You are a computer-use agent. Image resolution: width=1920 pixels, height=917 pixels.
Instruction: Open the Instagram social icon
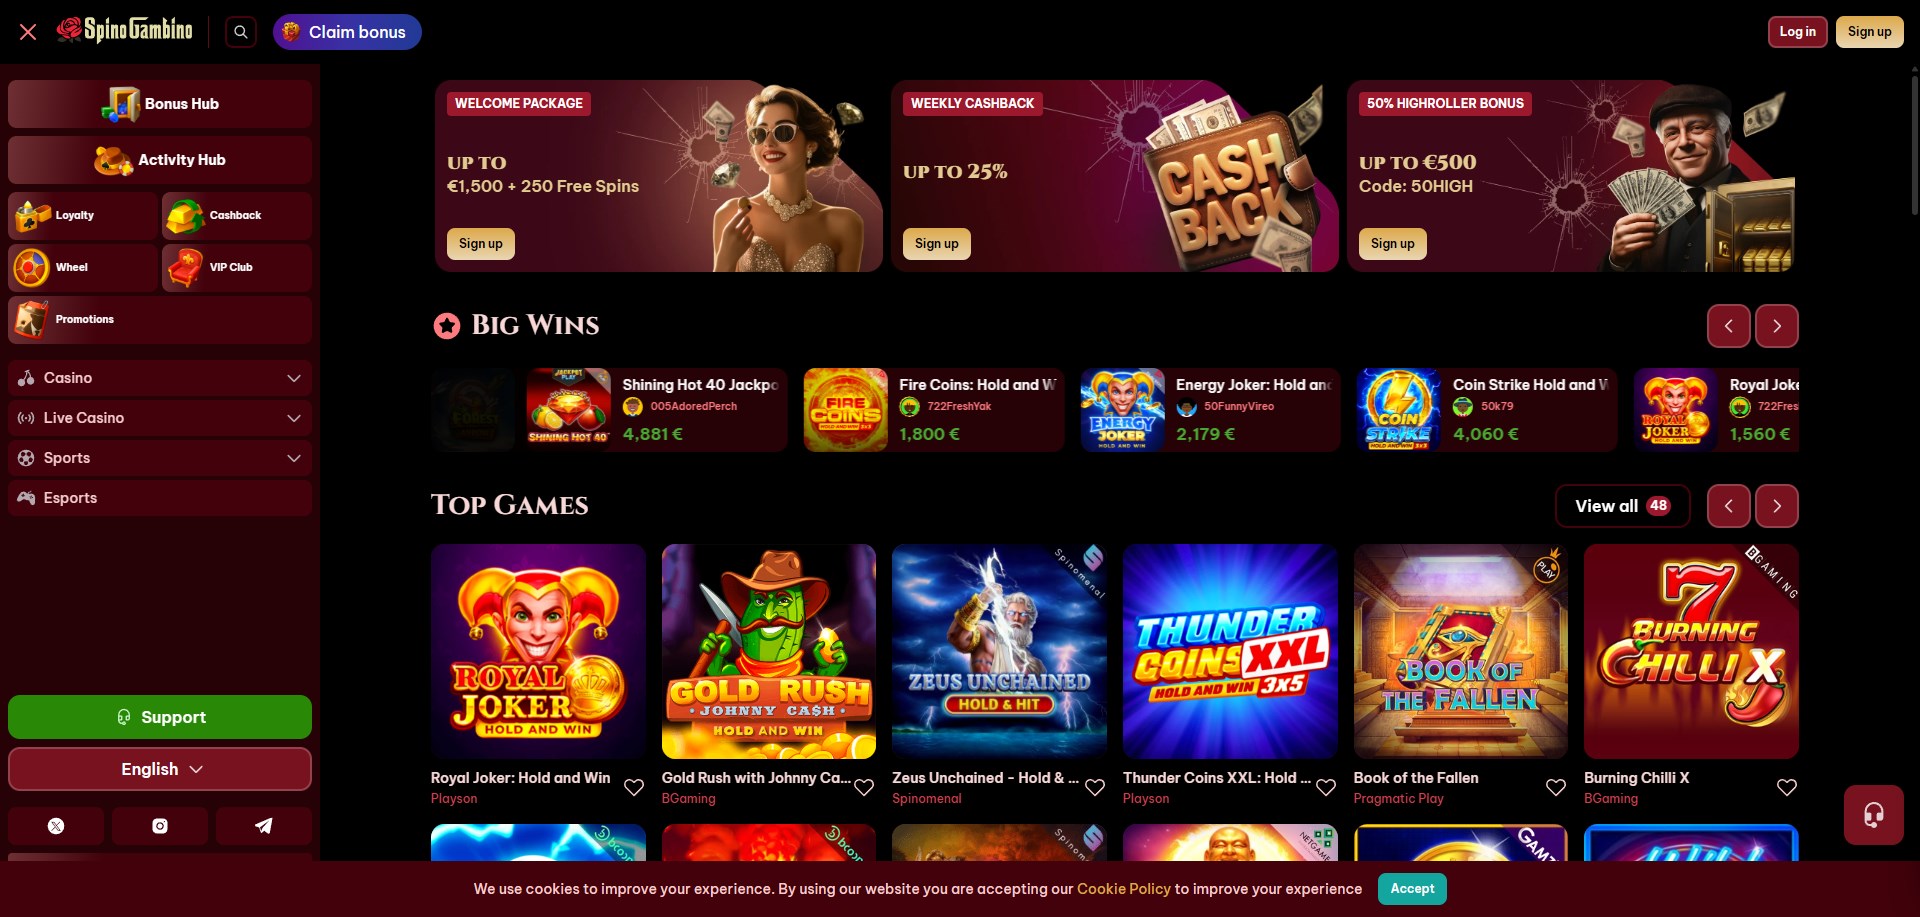point(160,826)
